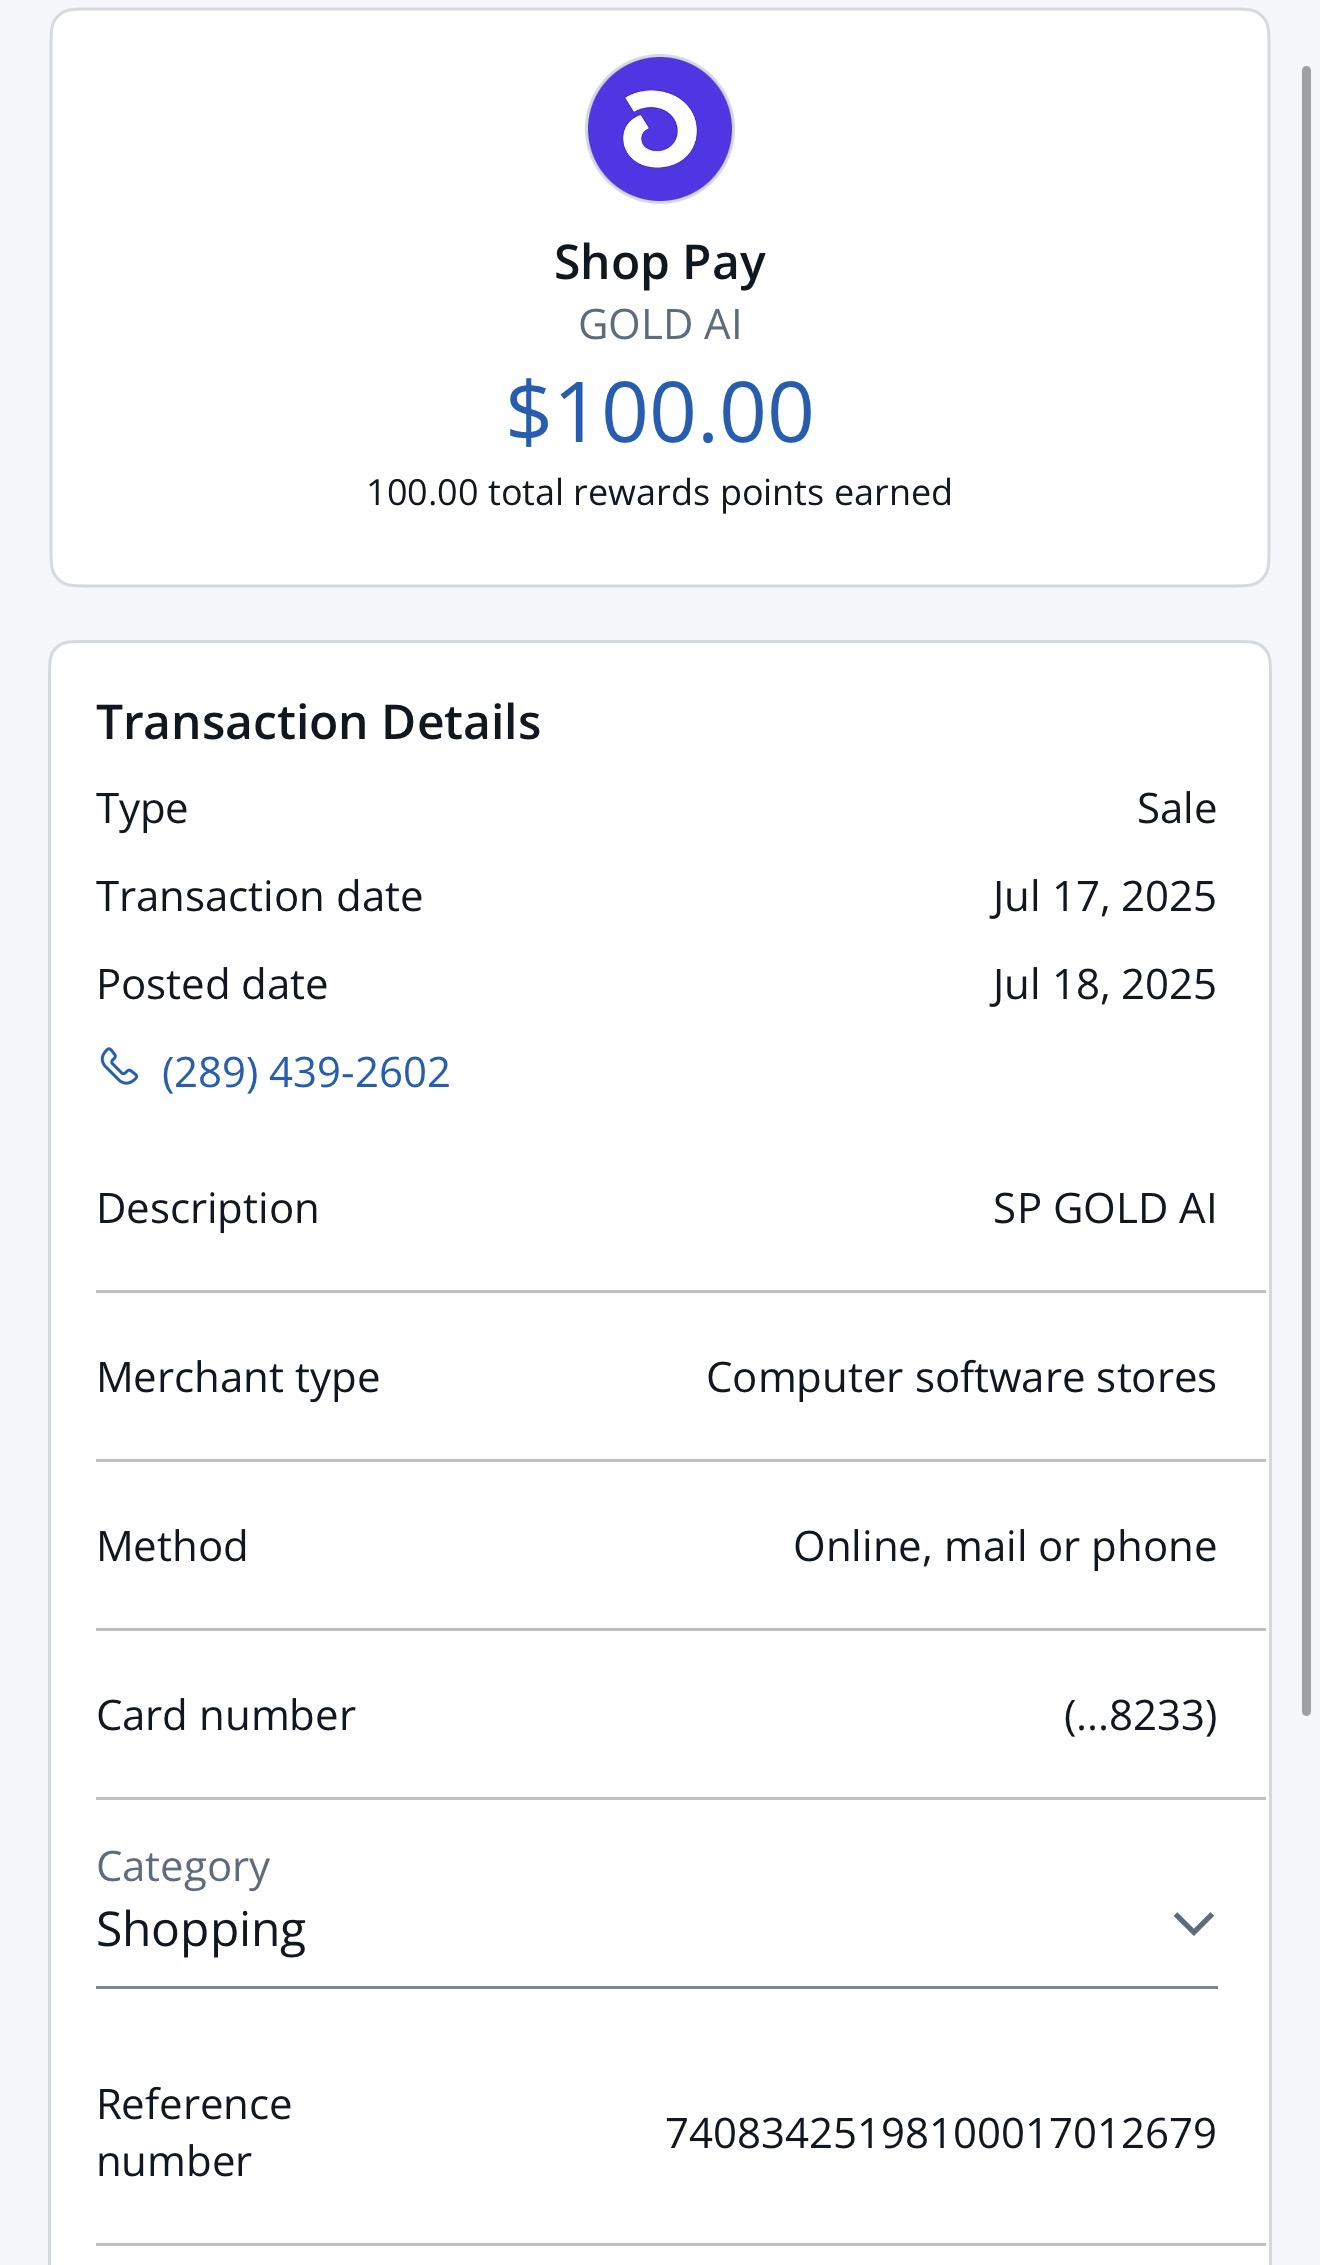The width and height of the screenshot is (1320, 2265).
Task: Open the Shopping category dropdown
Action: click(202, 1929)
